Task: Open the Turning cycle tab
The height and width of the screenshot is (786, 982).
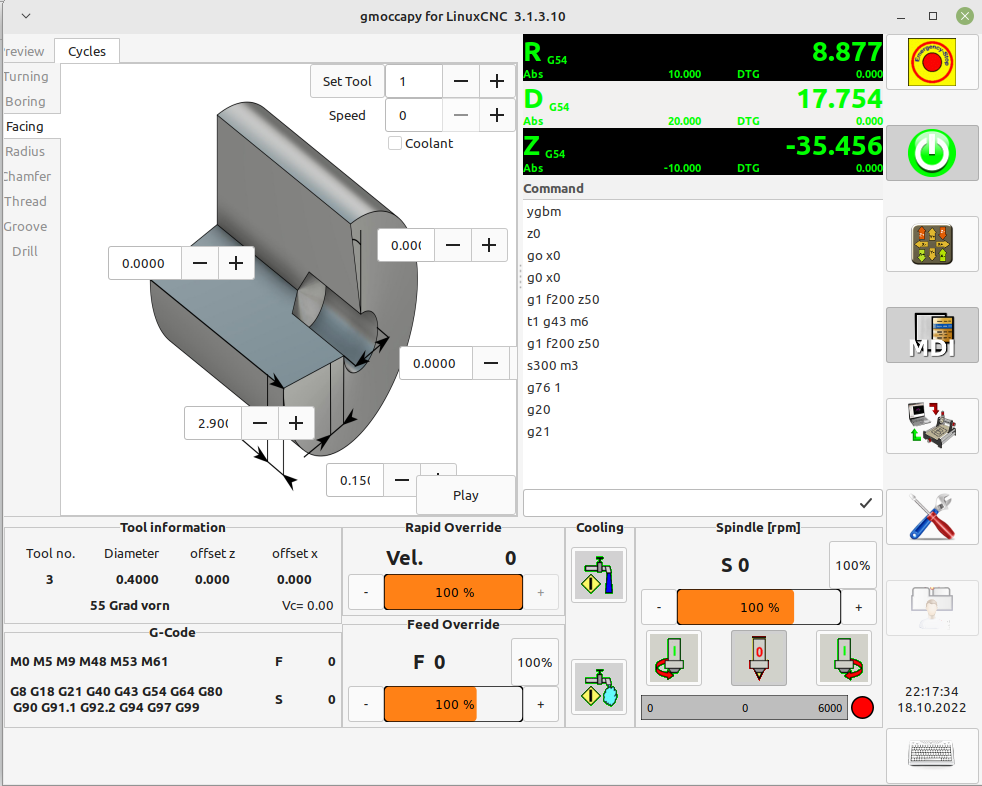Action: pos(26,76)
